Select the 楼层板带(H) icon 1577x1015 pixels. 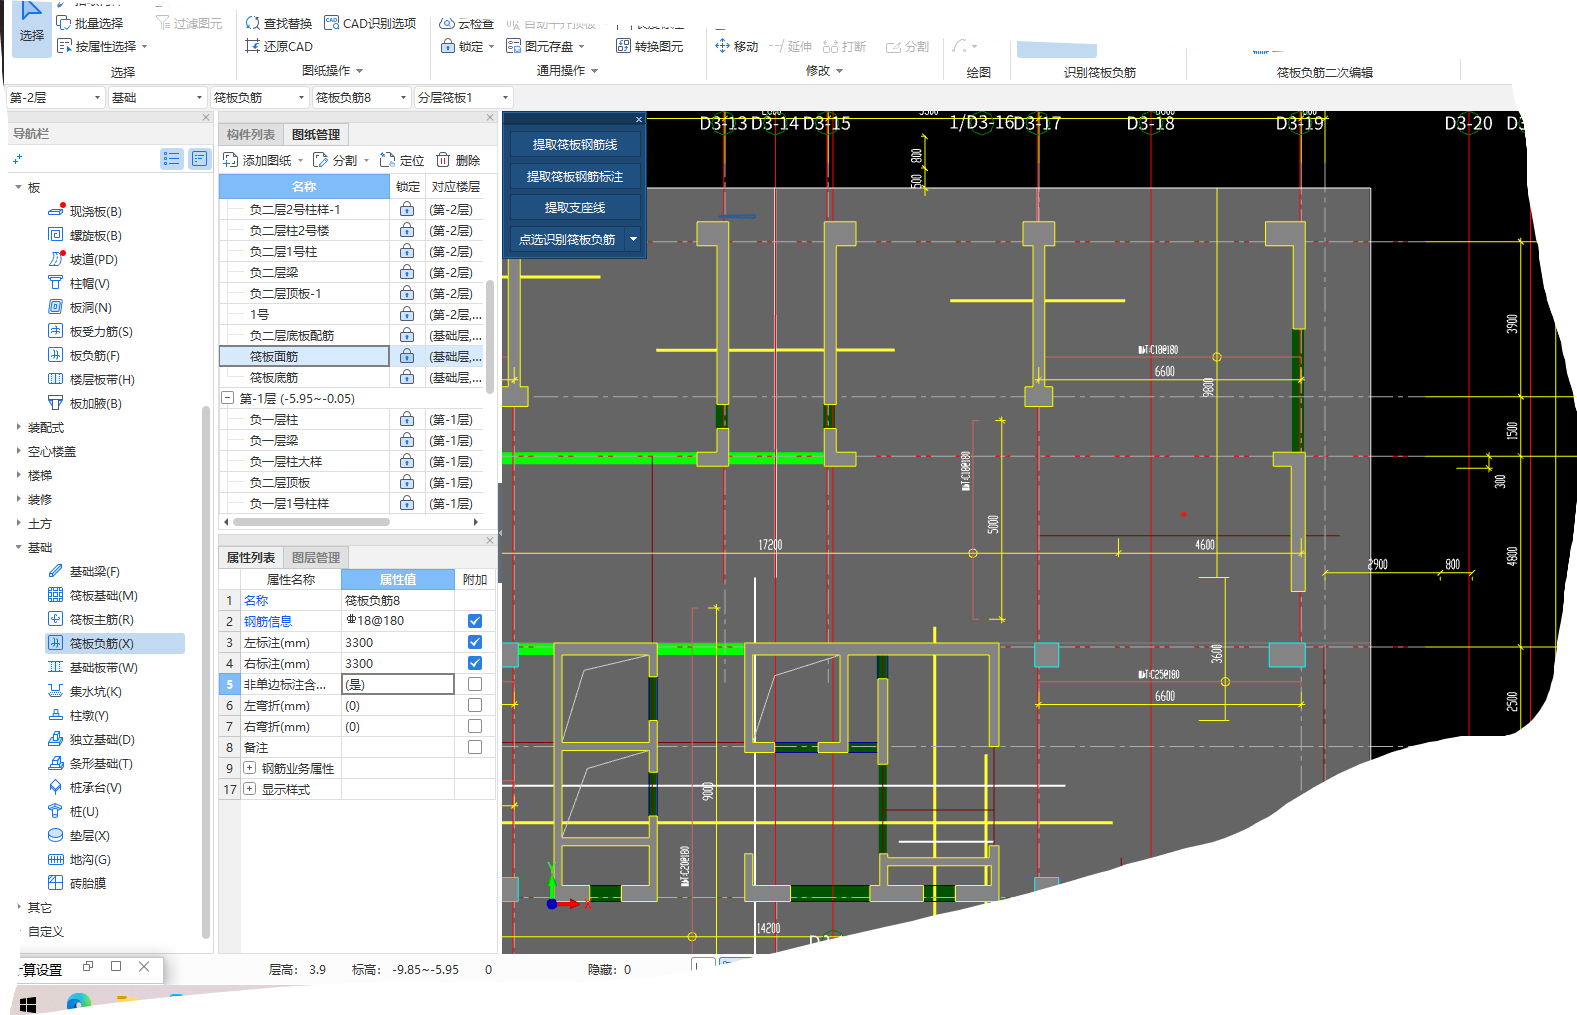click(55, 379)
